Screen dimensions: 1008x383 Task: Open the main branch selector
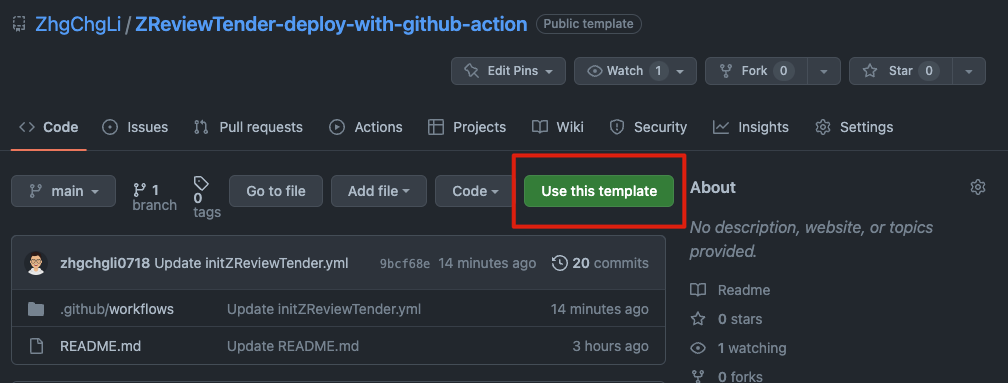pyautogui.click(x=64, y=191)
